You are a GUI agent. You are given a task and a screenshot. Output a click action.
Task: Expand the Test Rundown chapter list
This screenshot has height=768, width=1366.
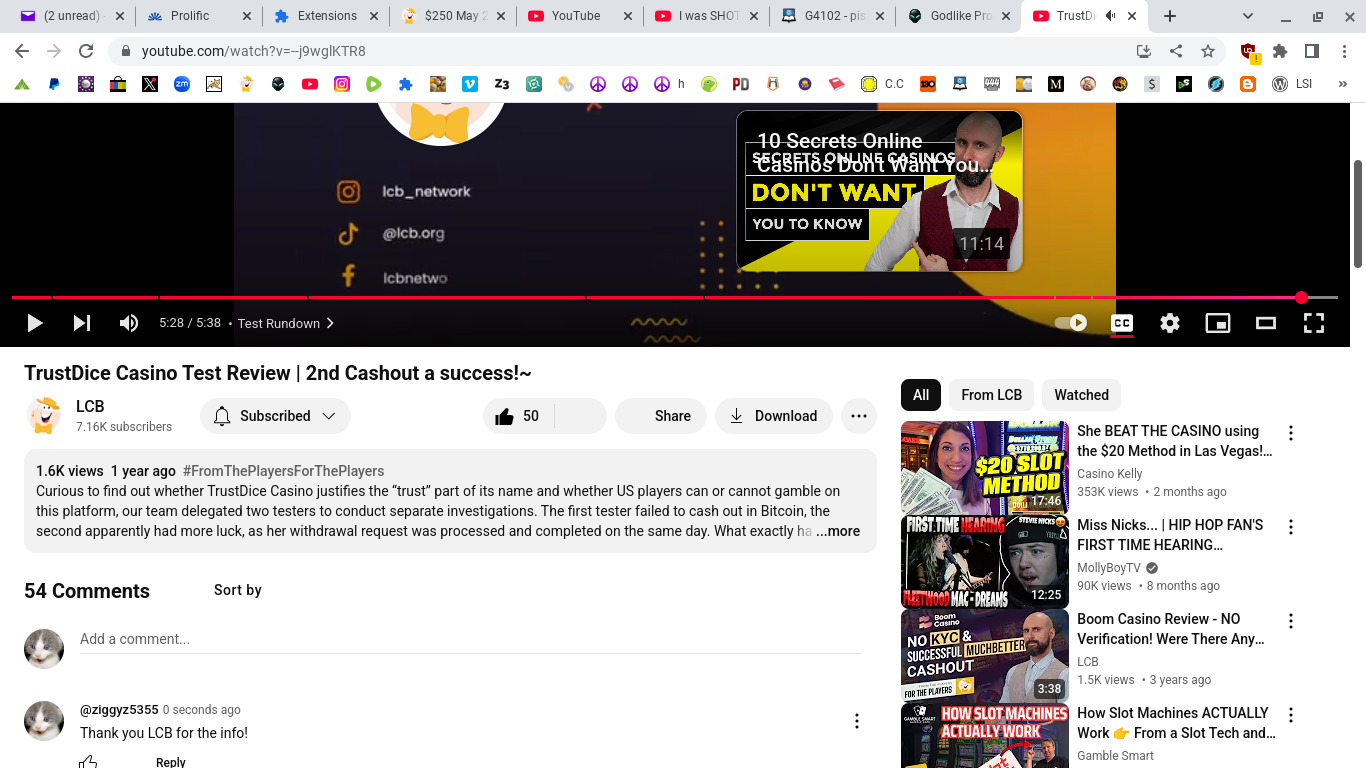(285, 323)
